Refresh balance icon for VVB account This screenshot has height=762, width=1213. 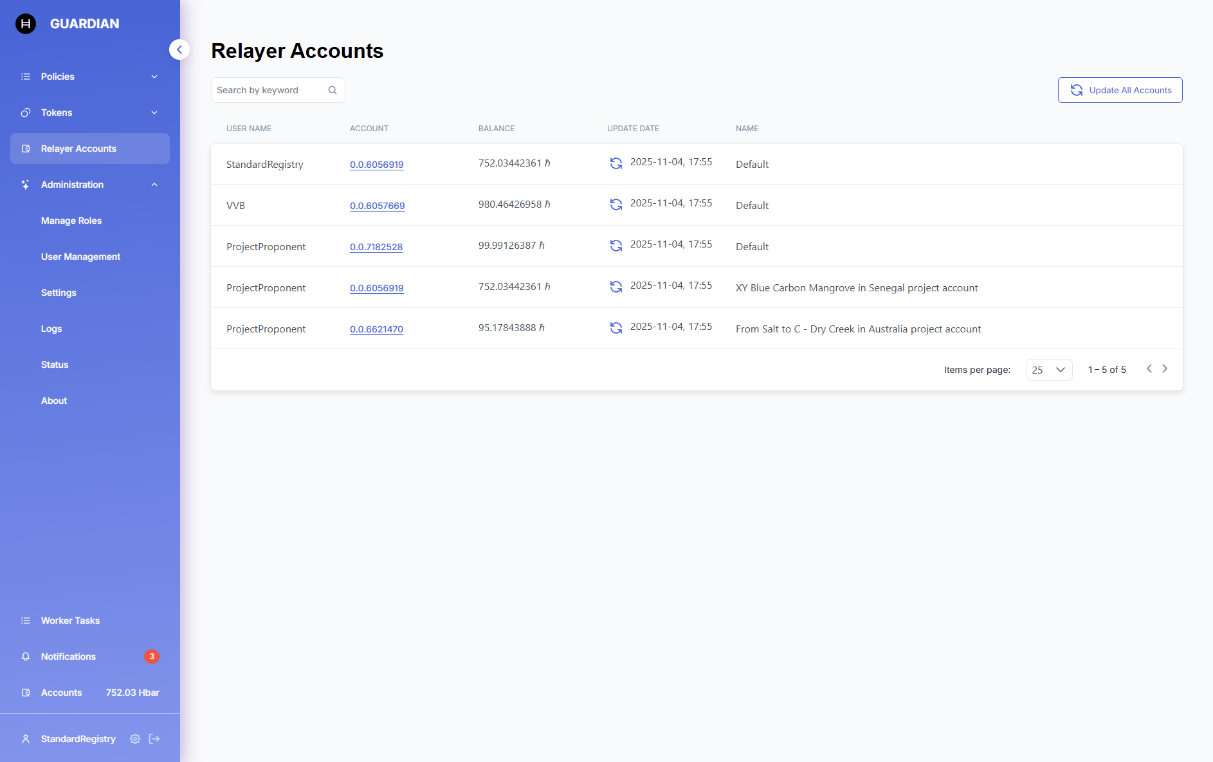point(616,204)
